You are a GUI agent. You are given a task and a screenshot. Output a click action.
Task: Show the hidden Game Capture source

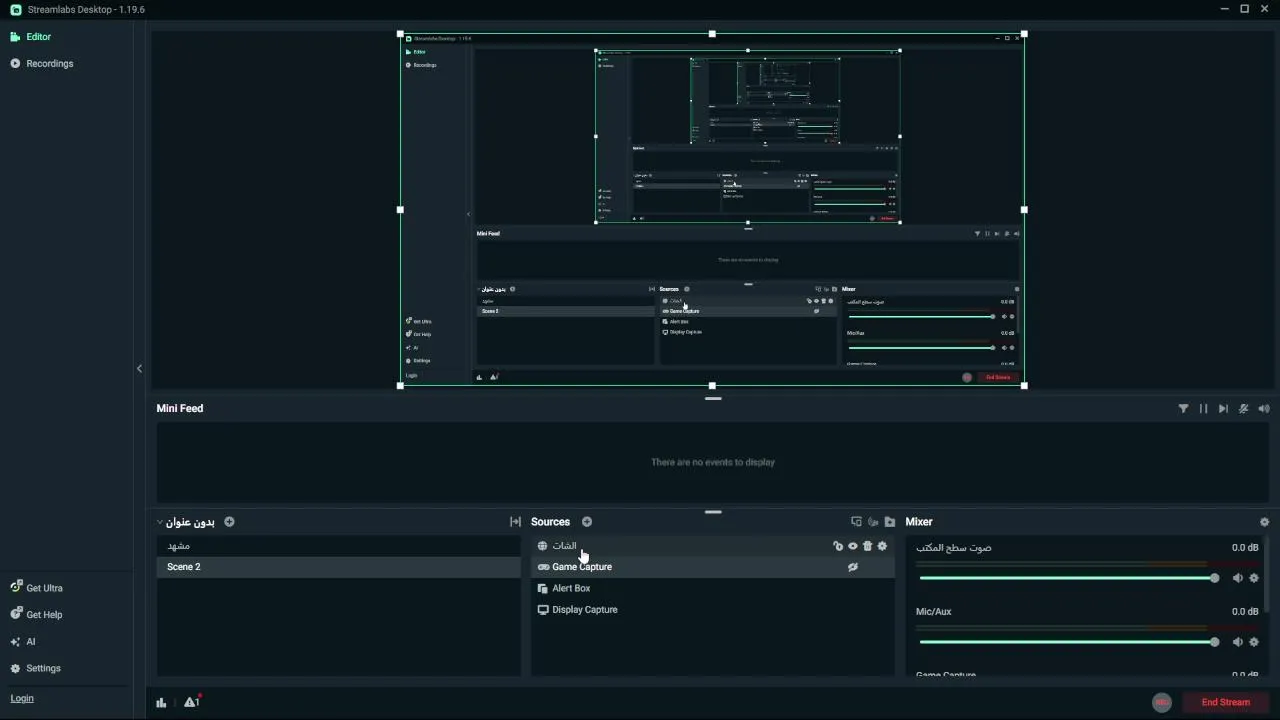click(x=853, y=567)
